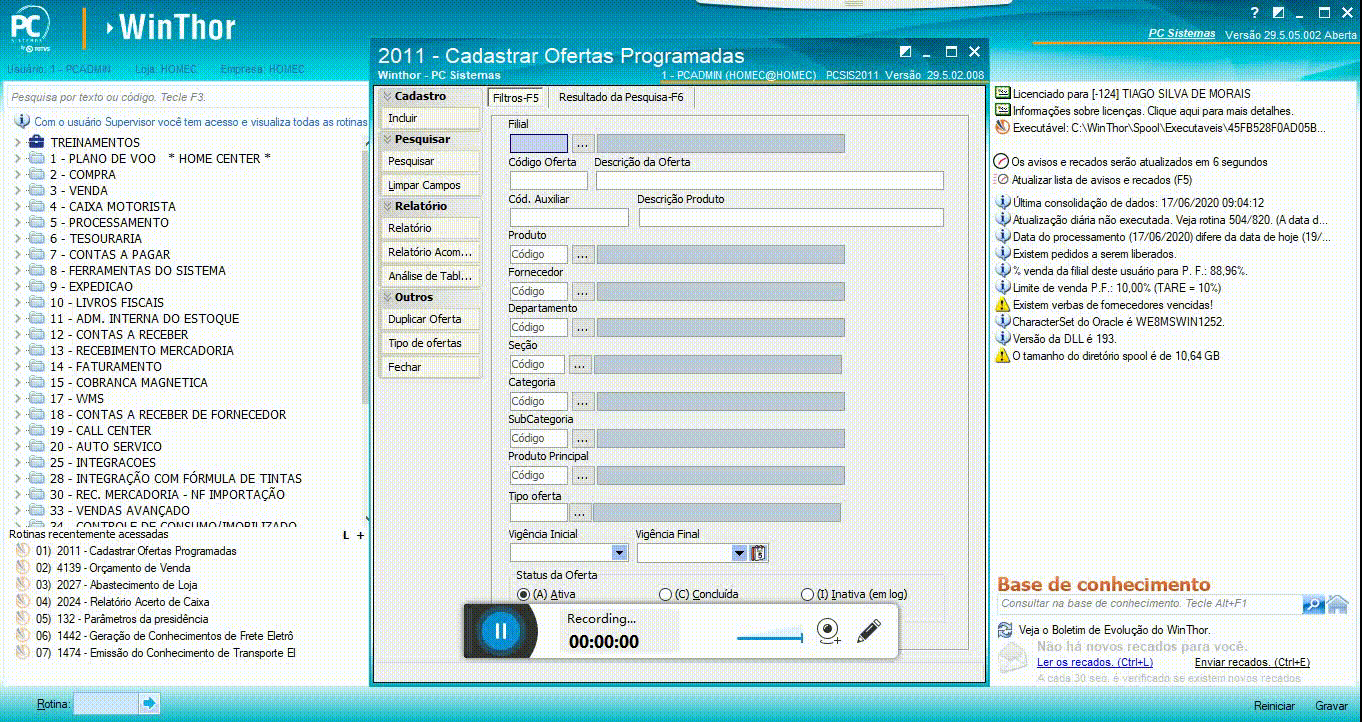Select (C) Concluída status radio button

click(666, 594)
